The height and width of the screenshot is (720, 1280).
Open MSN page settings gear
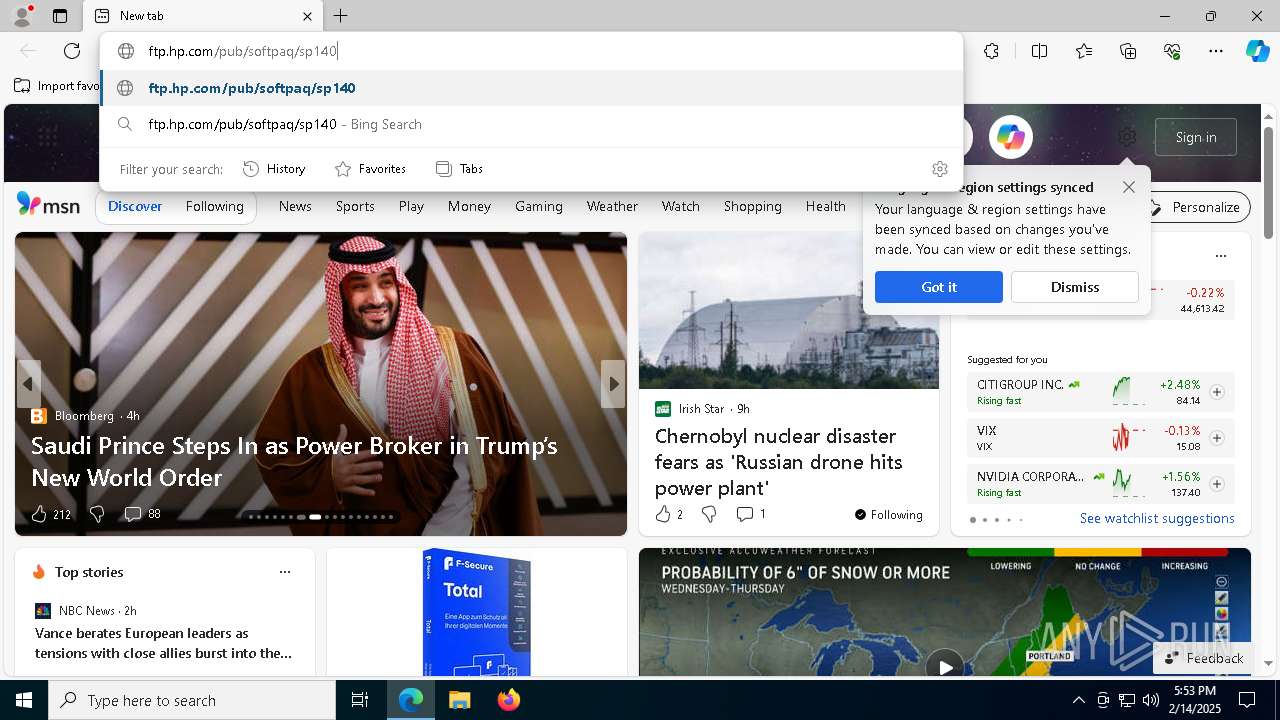pyautogui.click(x=1127, y=137)
